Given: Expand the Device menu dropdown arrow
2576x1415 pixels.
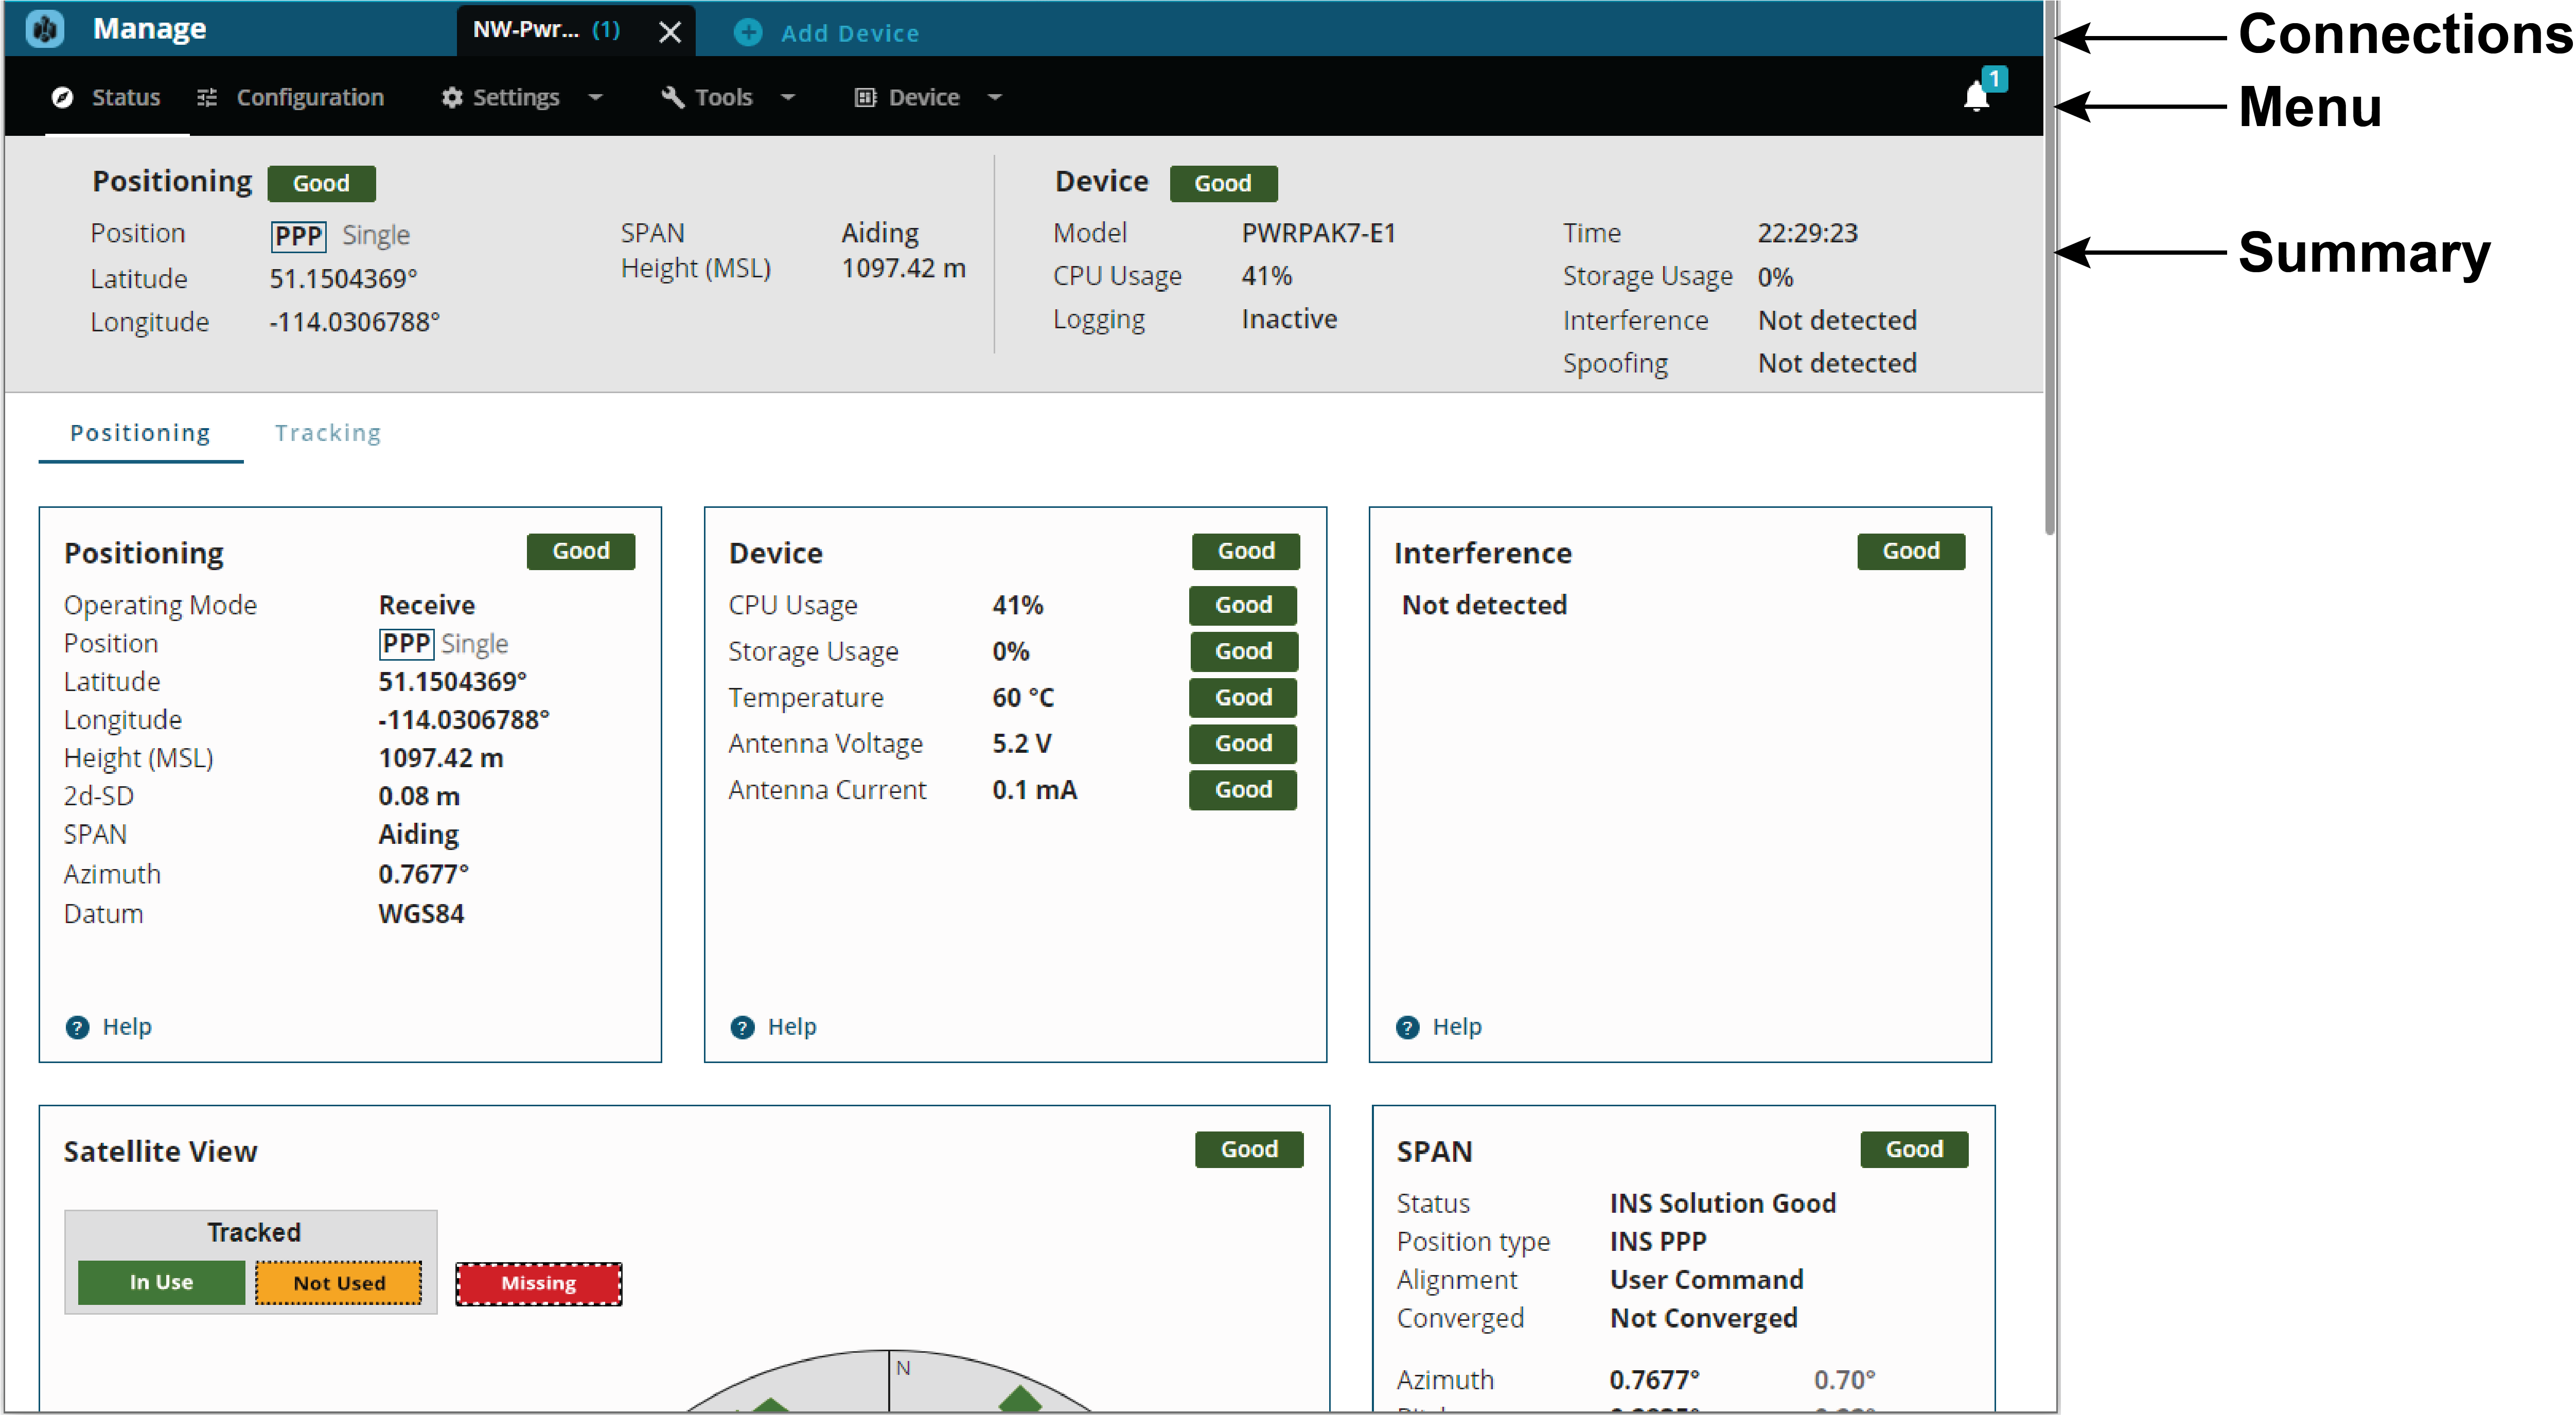Looking at the screenshot, I should click(x=995, y=97).
